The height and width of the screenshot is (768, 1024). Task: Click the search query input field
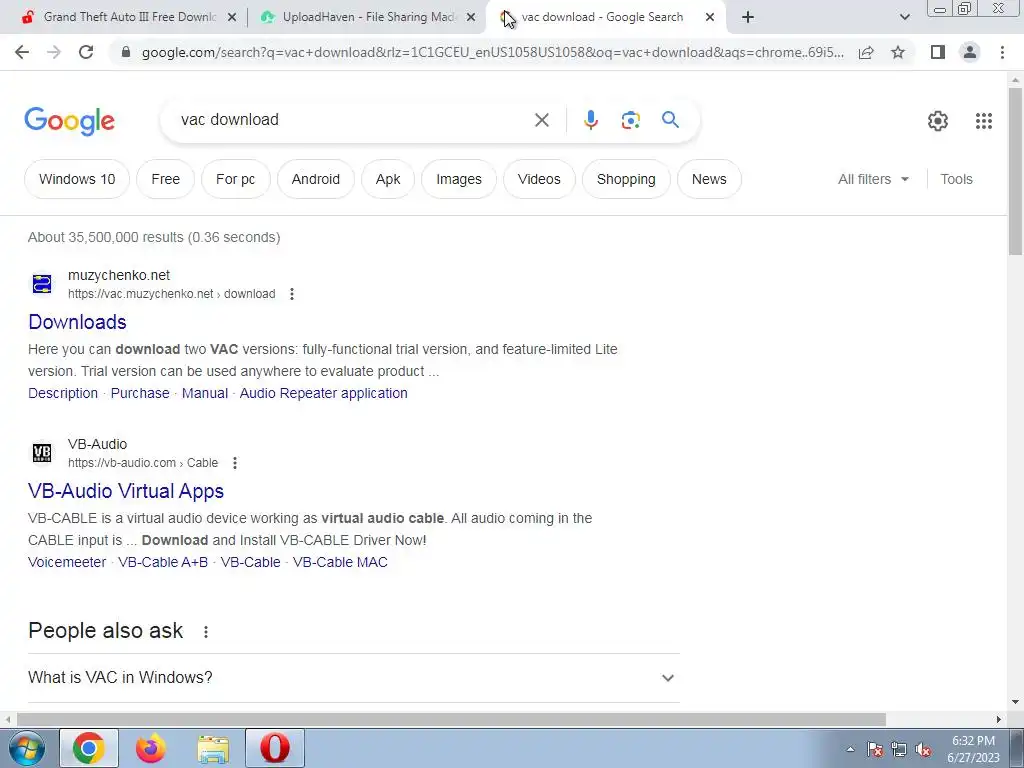click(353, 120)
